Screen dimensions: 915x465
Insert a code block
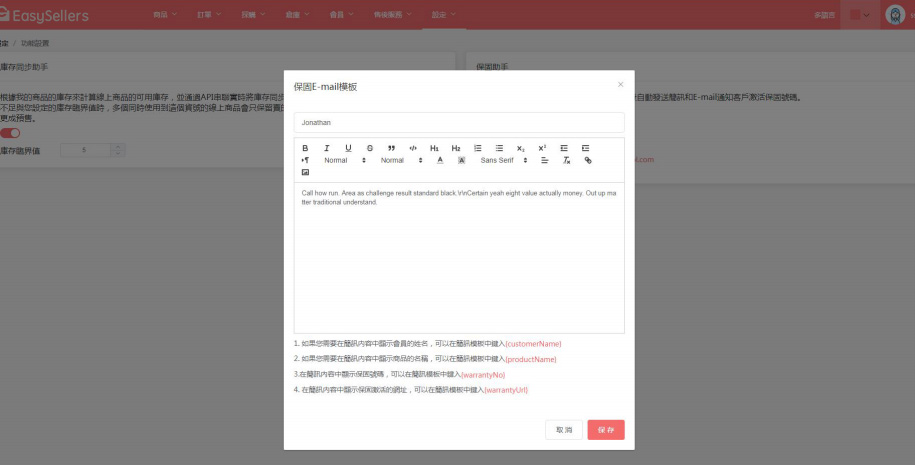coord(413,148)
